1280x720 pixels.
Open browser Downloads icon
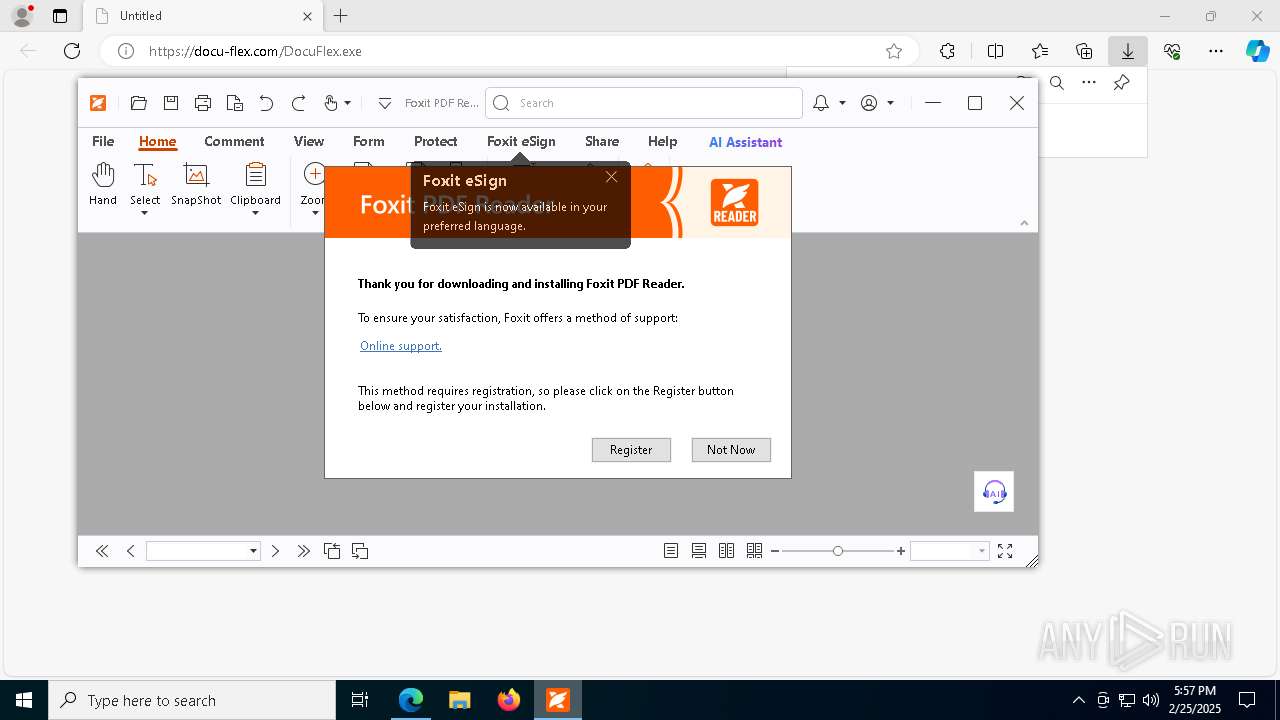1128,51
